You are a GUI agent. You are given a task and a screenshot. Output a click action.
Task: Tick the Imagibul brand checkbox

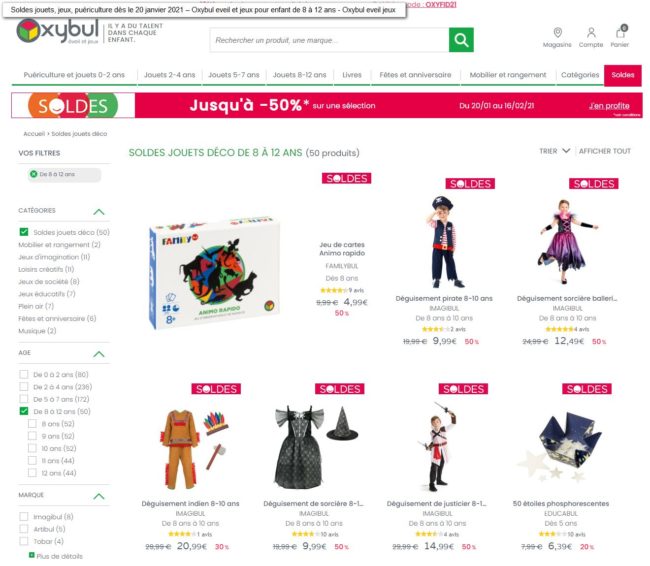(24, 517)
